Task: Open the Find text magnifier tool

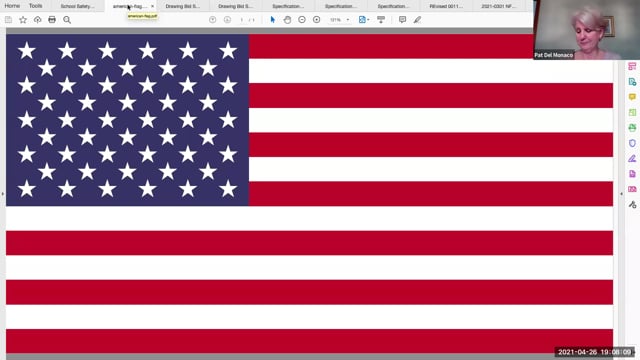Action: coord(67,20)
